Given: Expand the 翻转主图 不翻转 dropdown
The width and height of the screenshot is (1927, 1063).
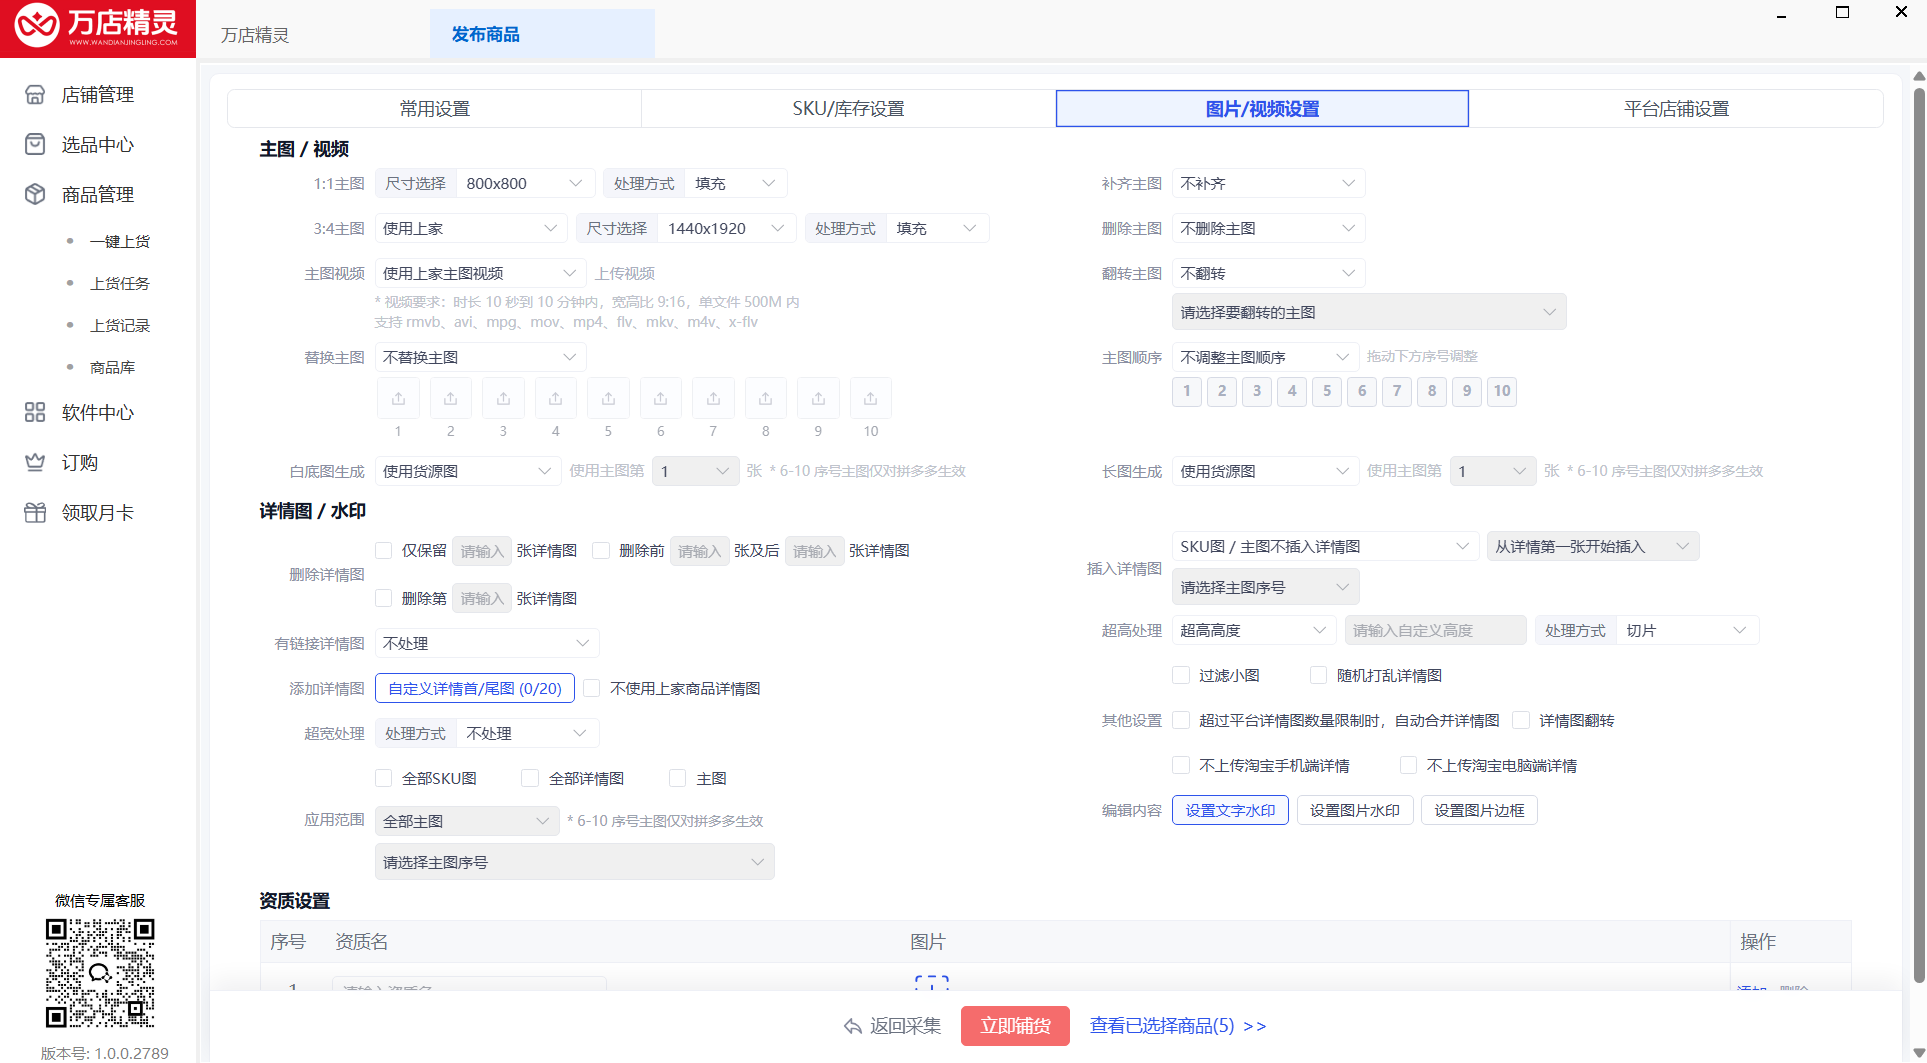Looking at the screenshot, I should pos(1268,273).
